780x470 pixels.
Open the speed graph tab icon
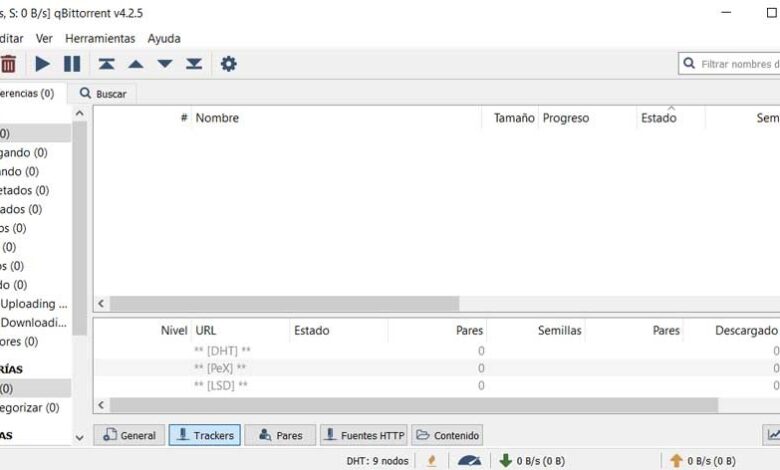tap(772, 435)
